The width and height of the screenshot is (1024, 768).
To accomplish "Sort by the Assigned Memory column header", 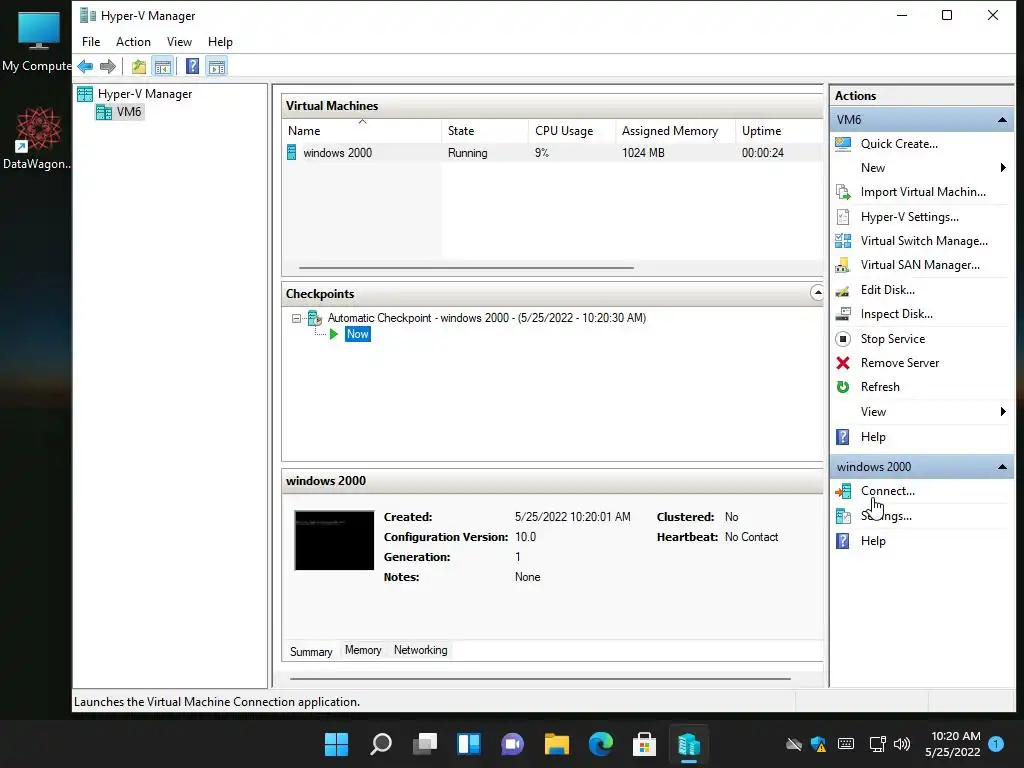I will click(x=675, y=131).
